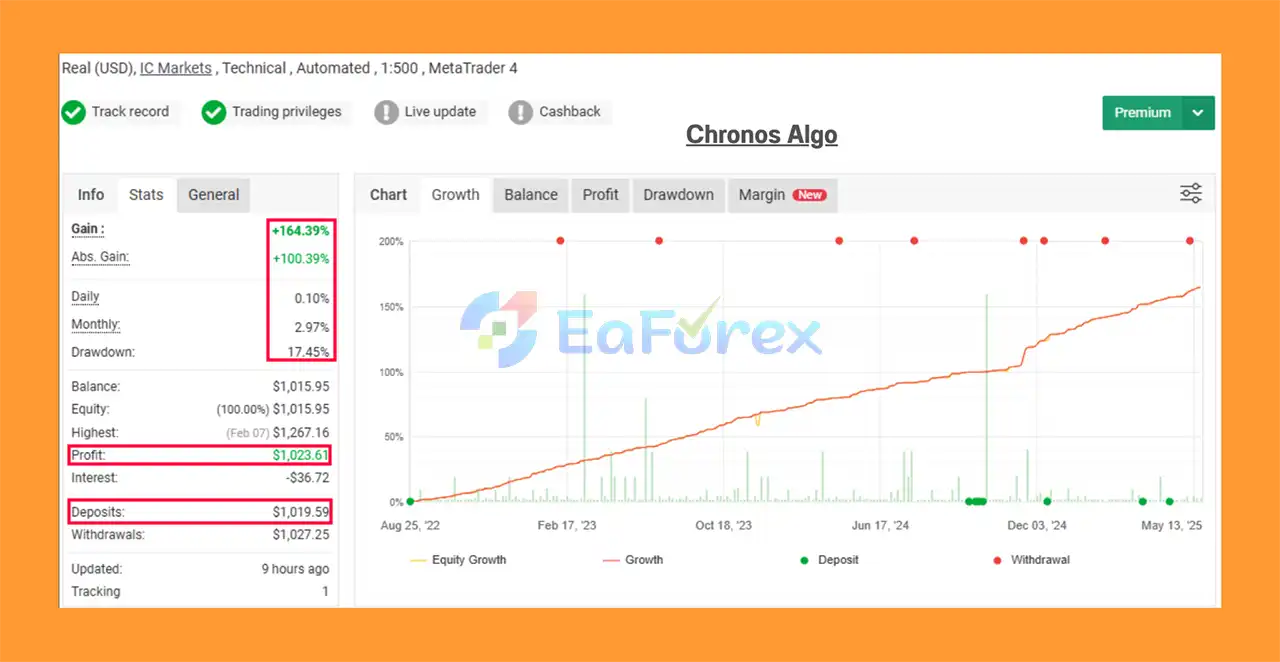Click the -$36.72 interest value
This screenshot has height=662, width=1280.
[x=307, y=478]
